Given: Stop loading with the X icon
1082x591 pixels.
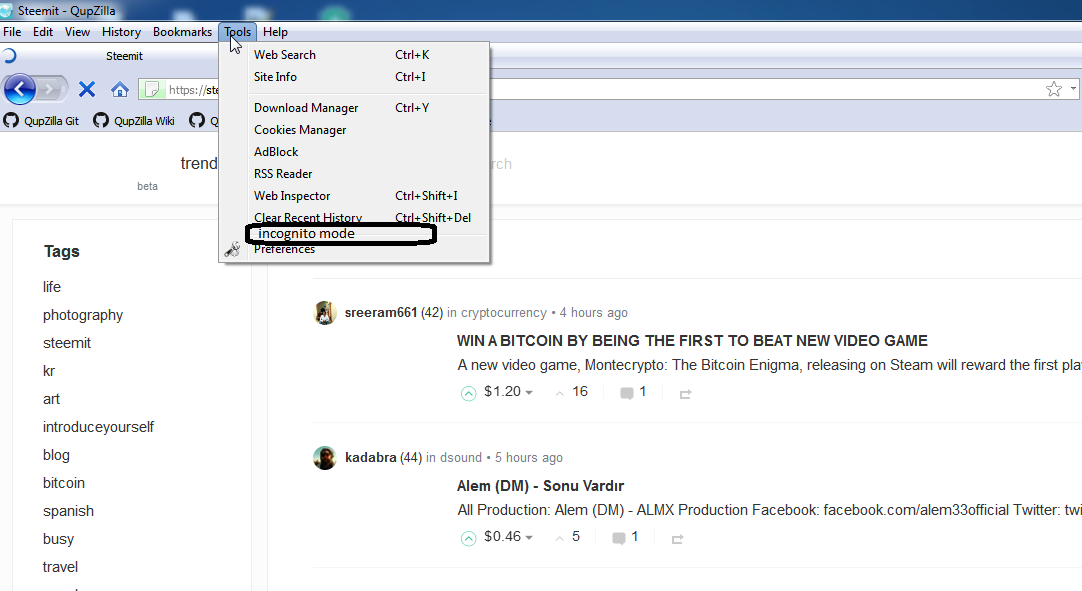Looking at the screenshot, I should 87,89.
